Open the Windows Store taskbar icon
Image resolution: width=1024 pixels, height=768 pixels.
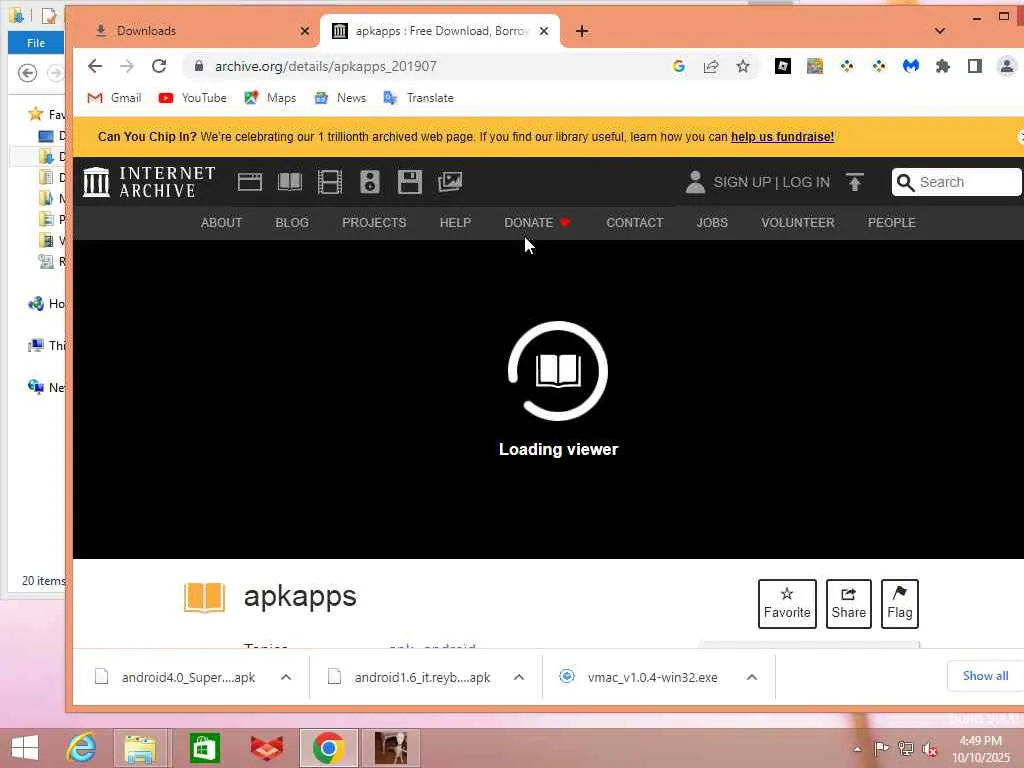[204, 748]
